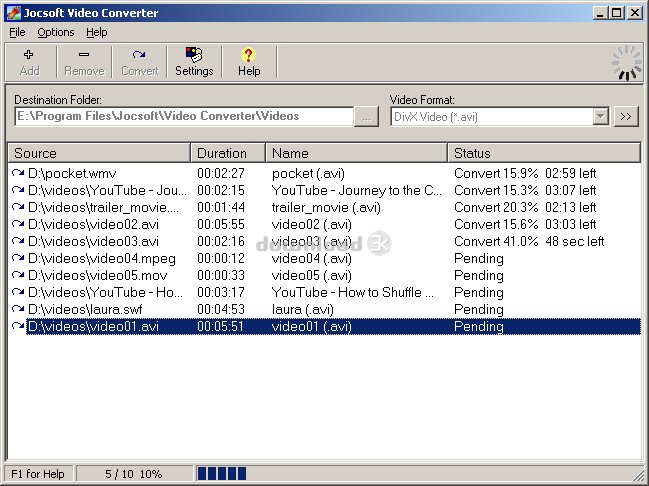Click the duration 00:00:12 cell

coord(221,258)
